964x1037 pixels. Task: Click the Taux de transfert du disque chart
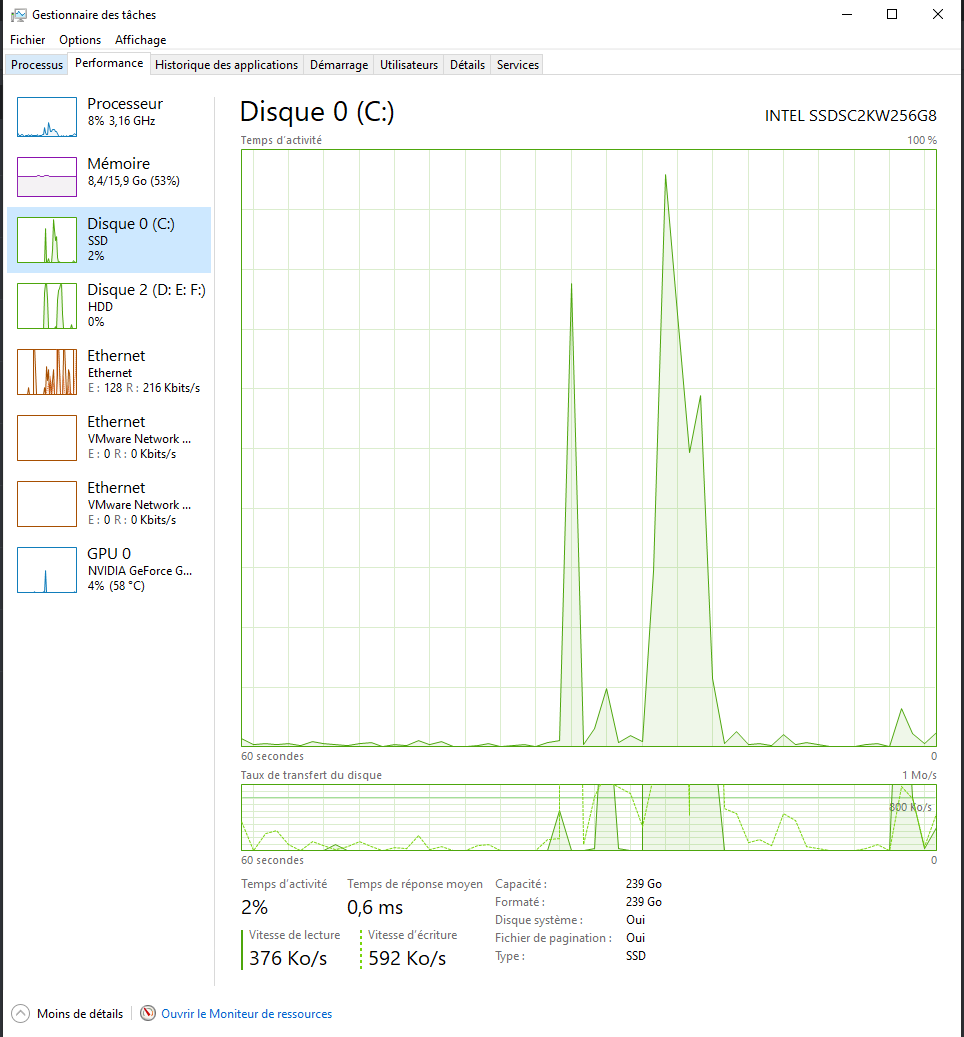click(x=588, y=817)
